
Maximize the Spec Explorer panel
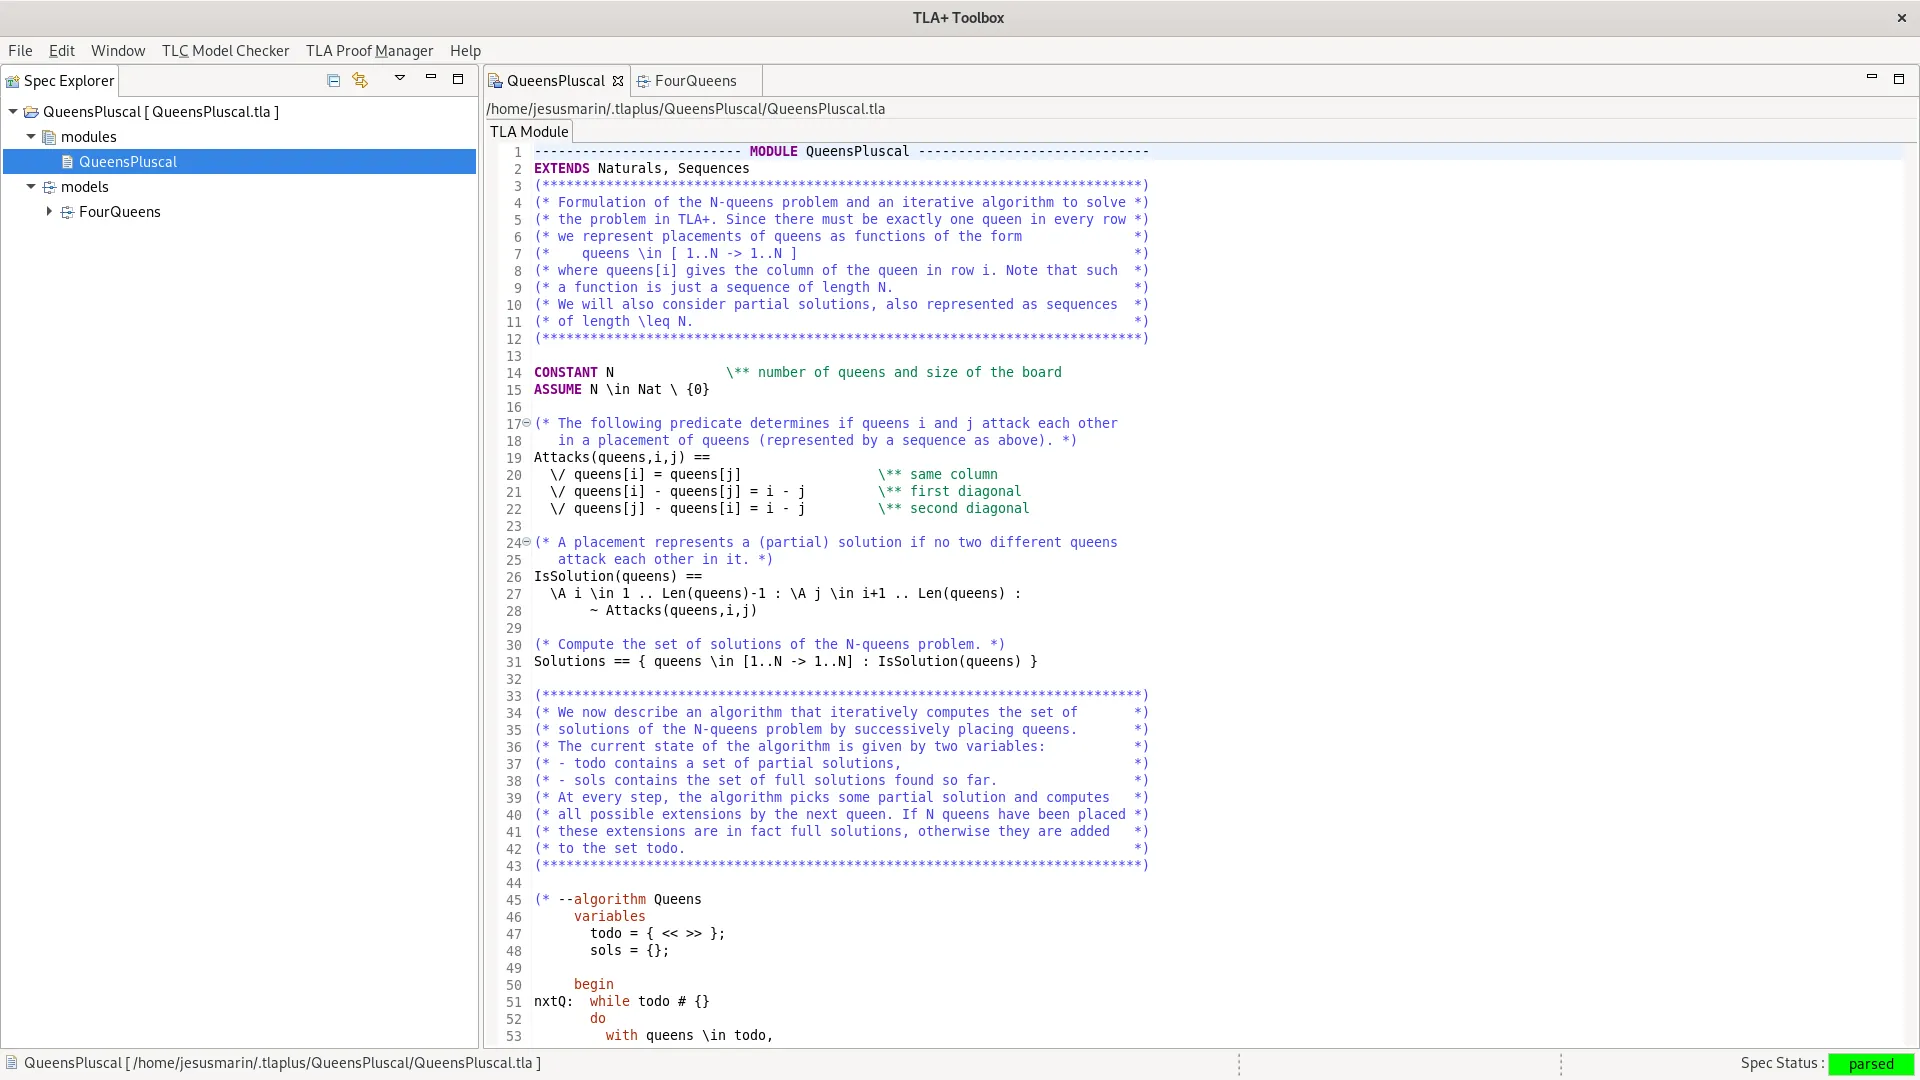458,78
